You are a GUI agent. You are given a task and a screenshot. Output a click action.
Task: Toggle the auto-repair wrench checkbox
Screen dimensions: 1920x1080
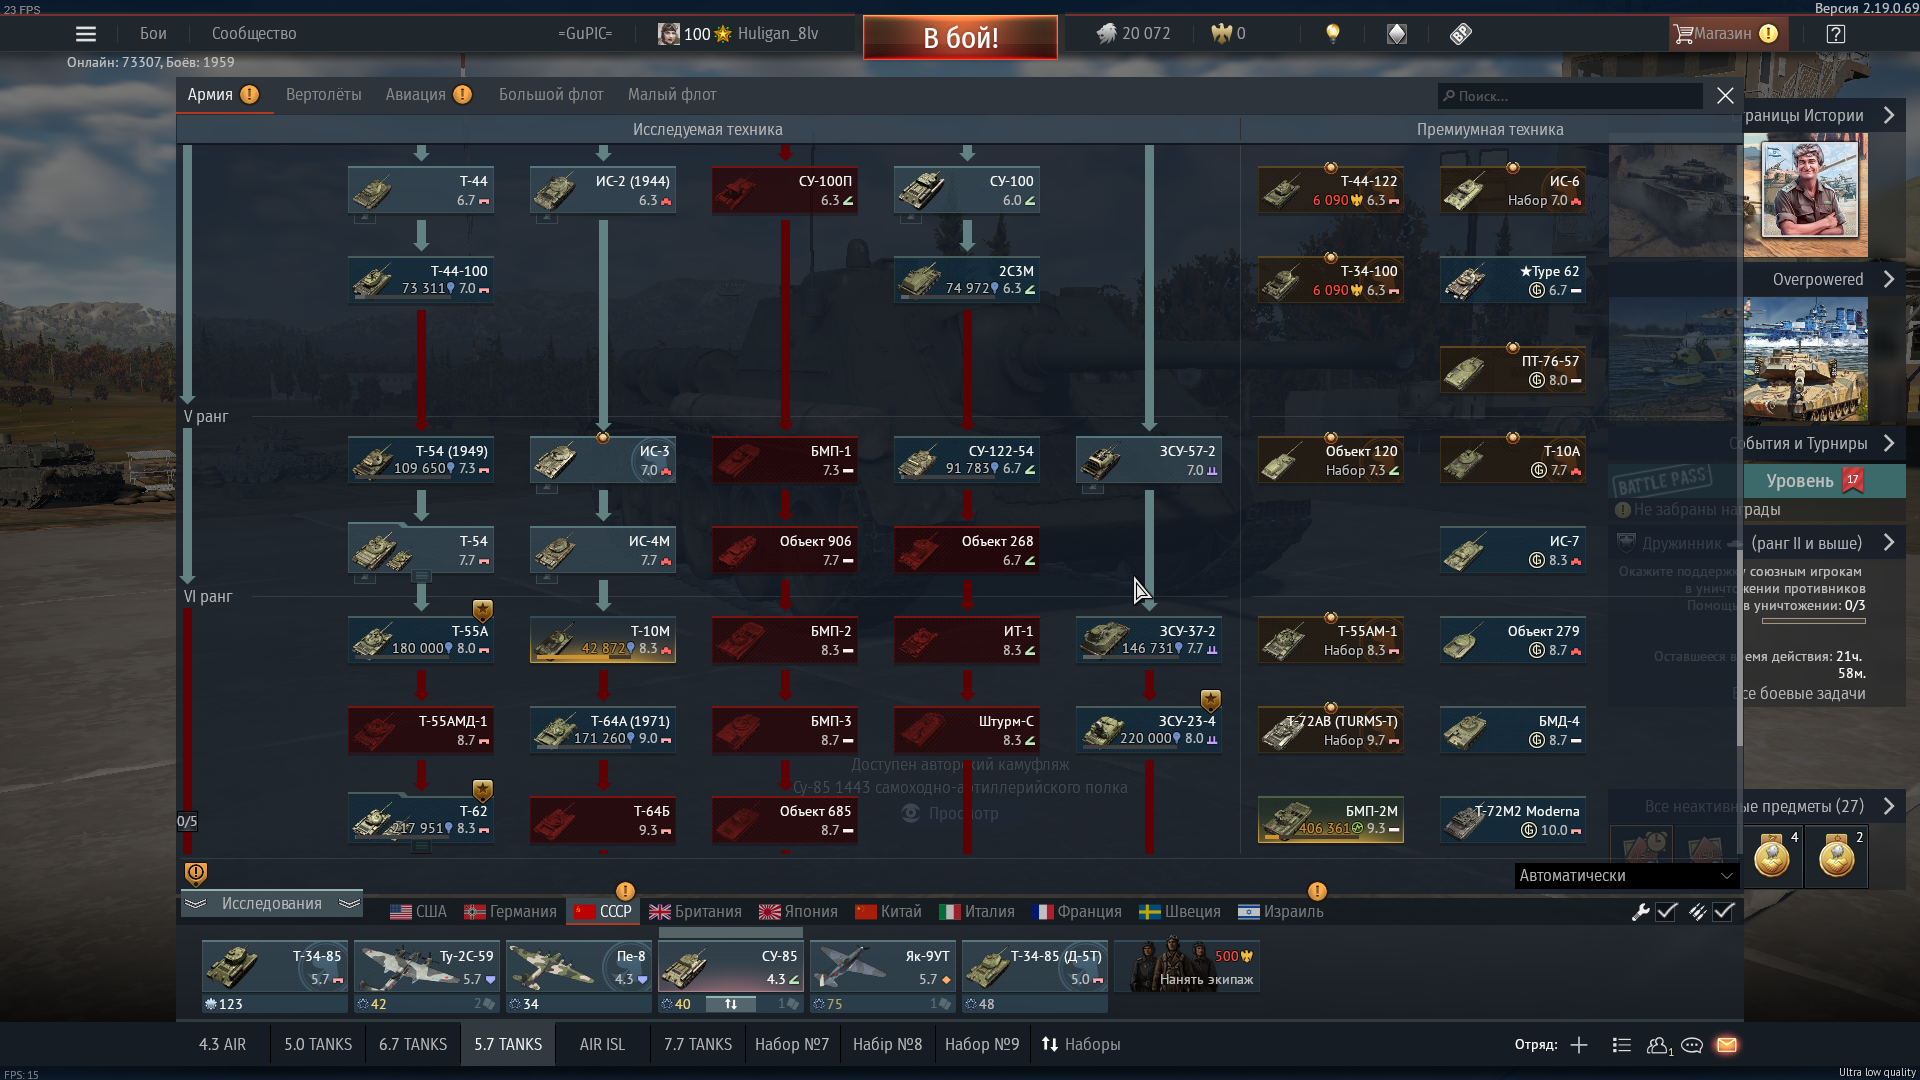point(1666,912)
